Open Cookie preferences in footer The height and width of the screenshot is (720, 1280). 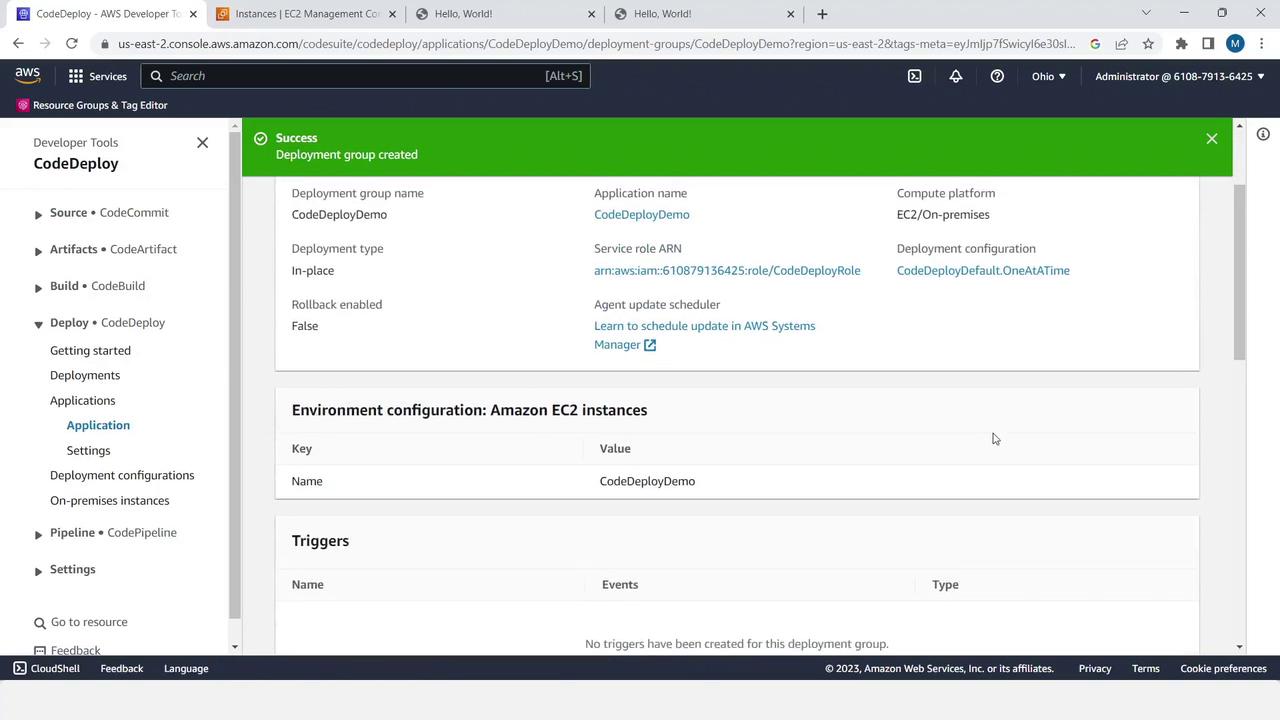(x=1223, y=668)
